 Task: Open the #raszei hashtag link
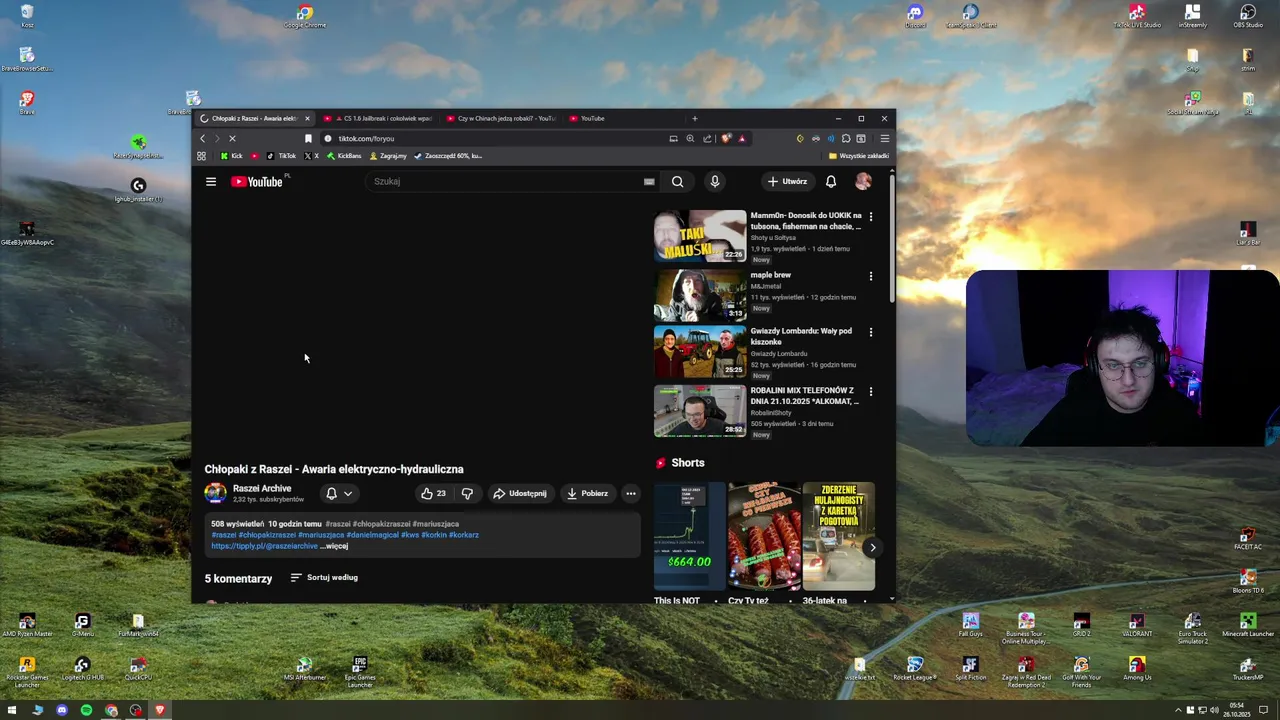click(224, 535)
